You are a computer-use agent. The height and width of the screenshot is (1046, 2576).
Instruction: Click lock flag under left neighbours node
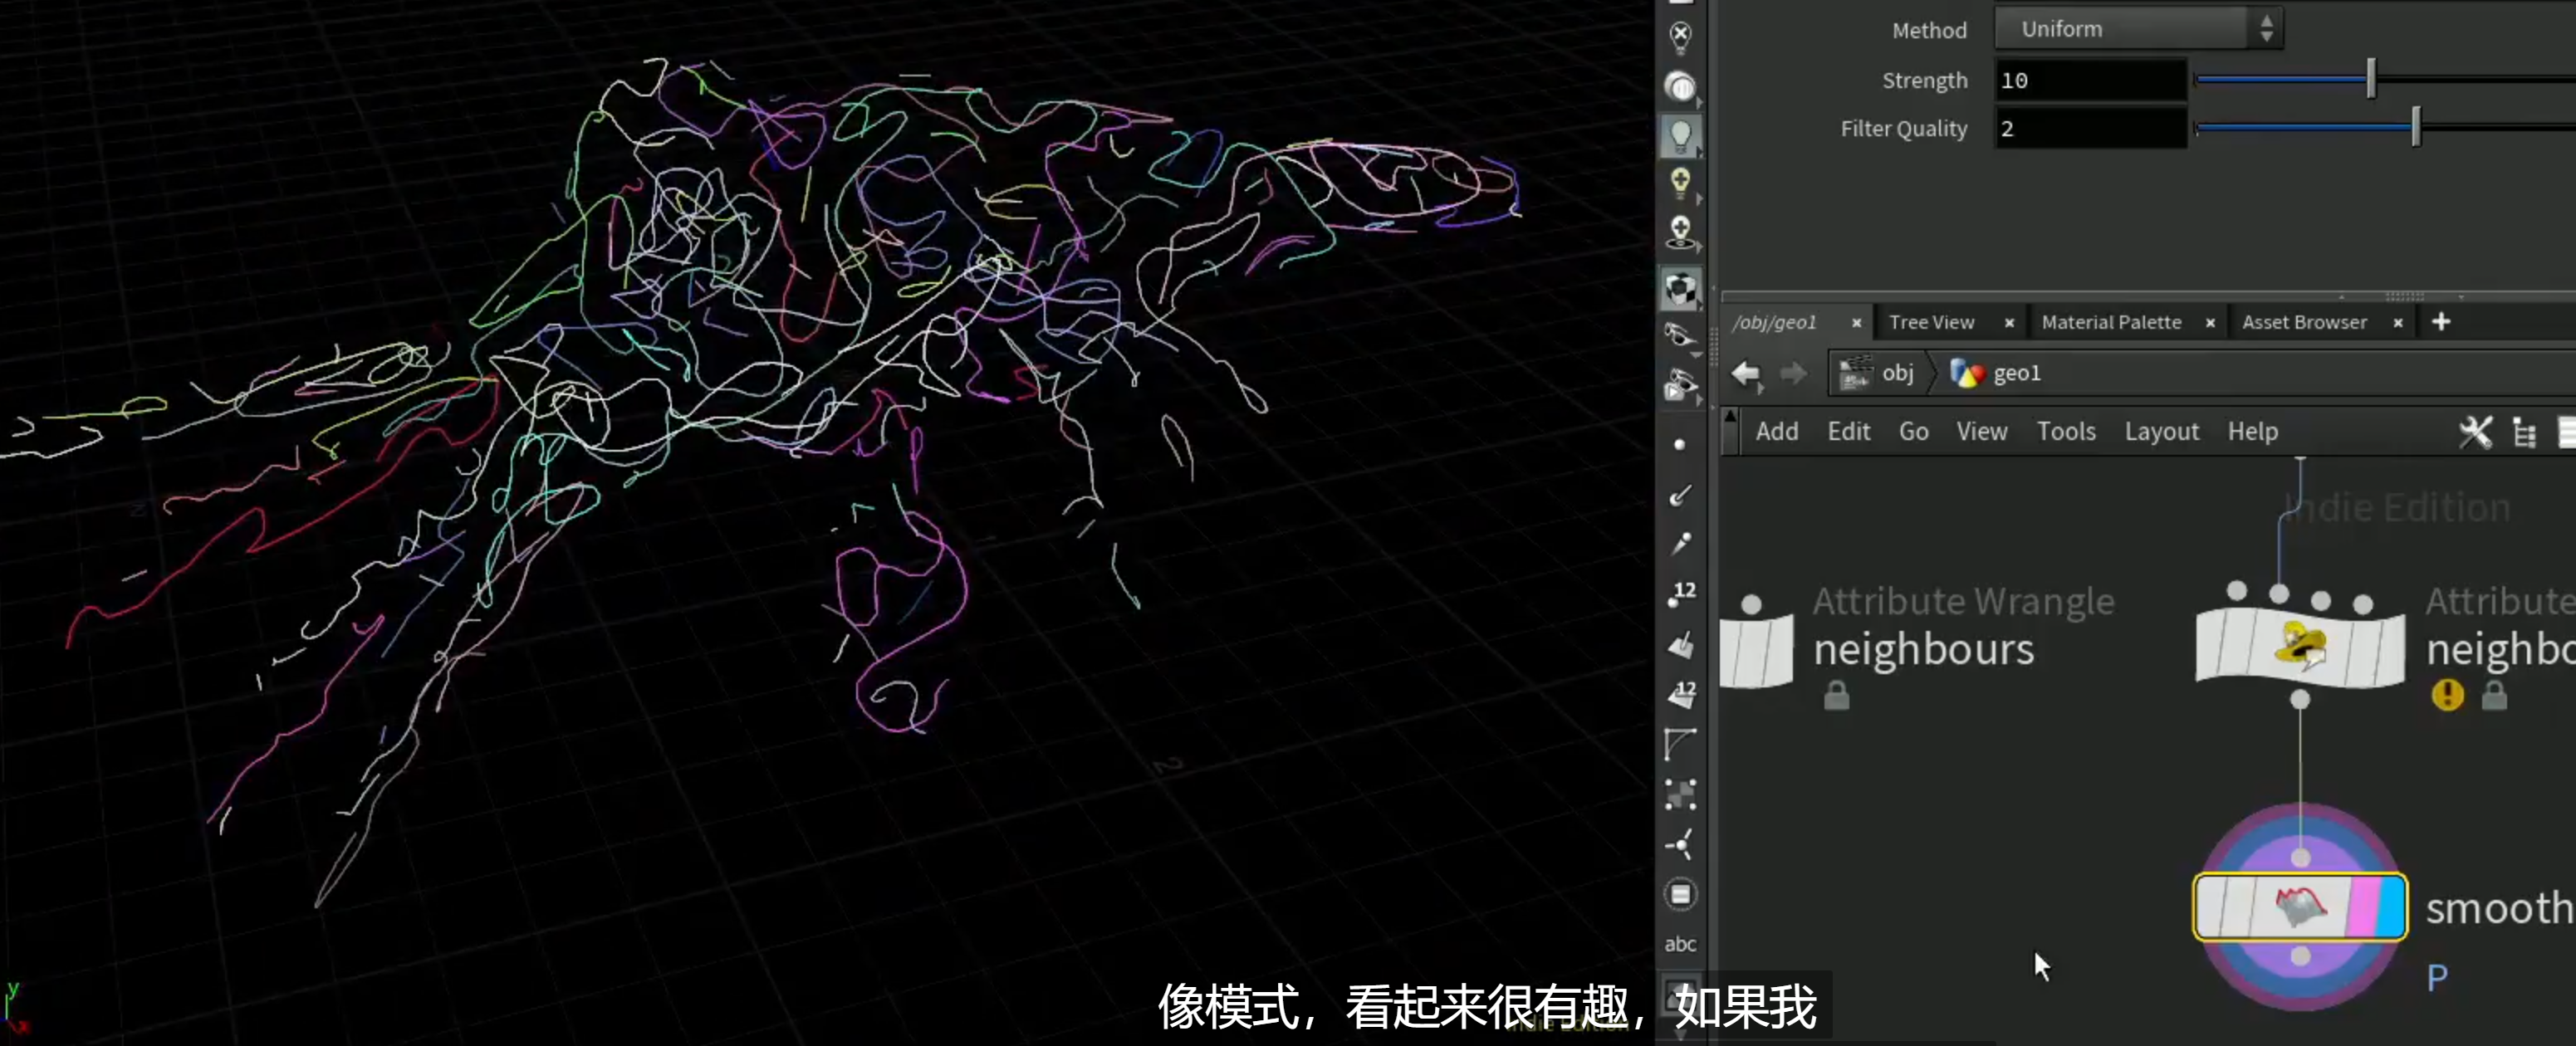click(1836, 696)
